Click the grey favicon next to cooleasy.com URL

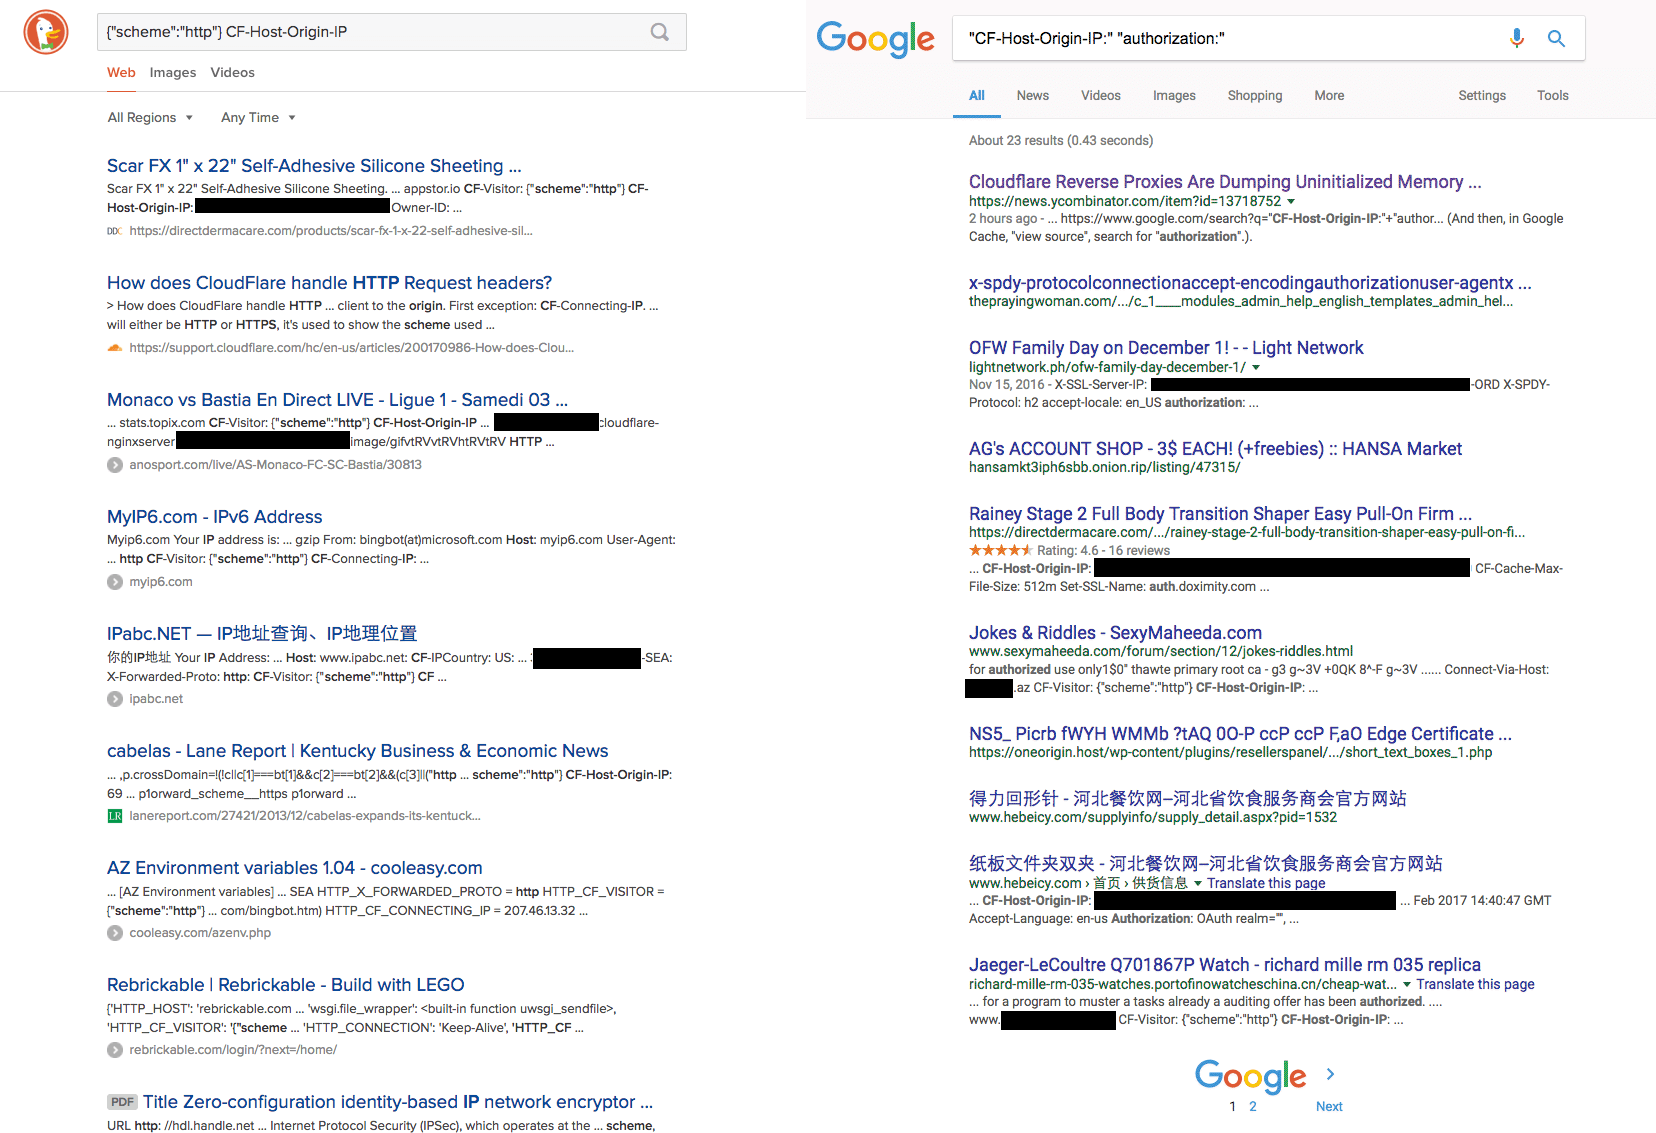click(x=115, y=933)
